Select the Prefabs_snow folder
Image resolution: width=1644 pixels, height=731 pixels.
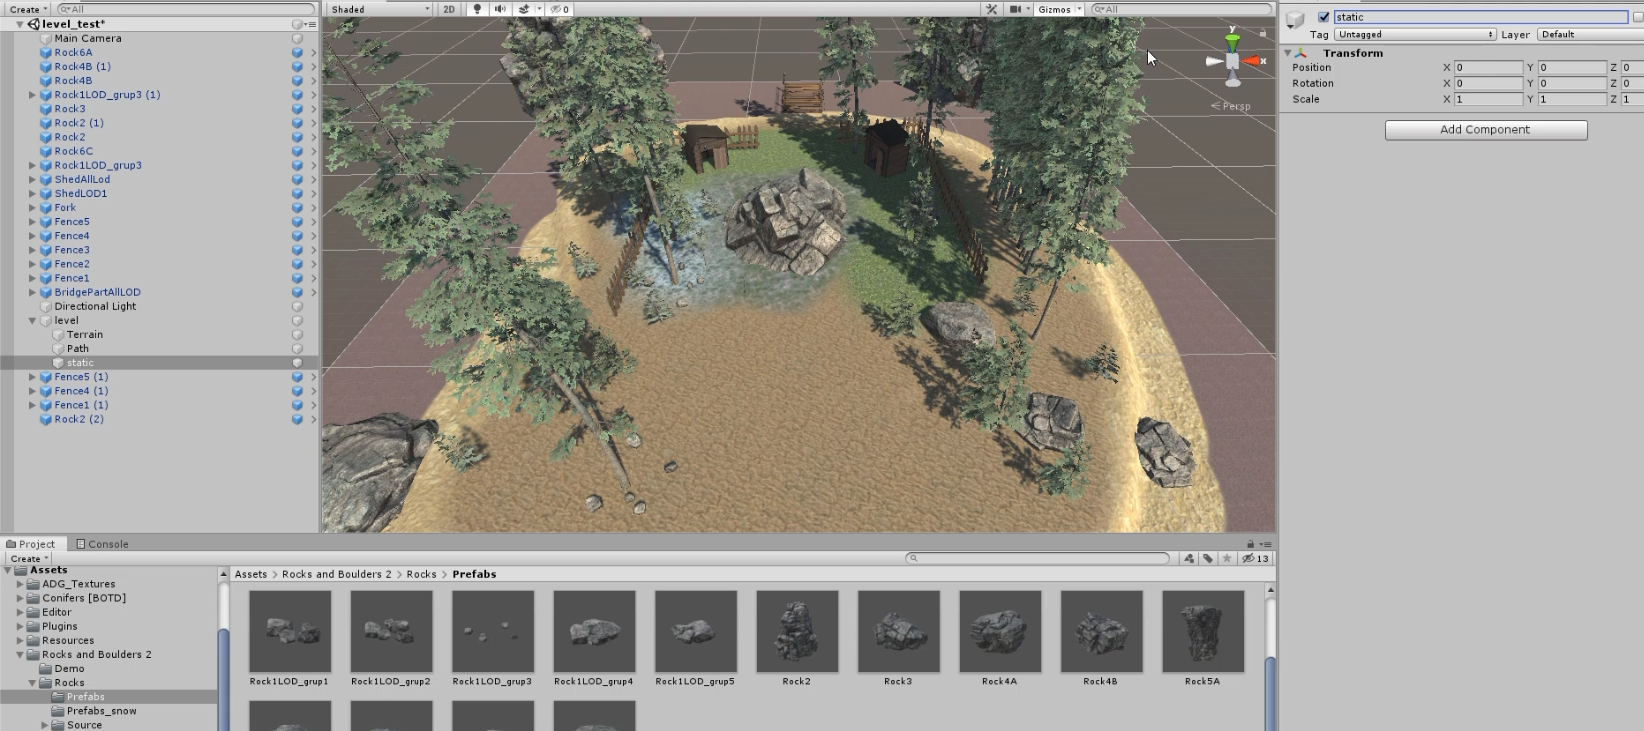click(102, 711)
